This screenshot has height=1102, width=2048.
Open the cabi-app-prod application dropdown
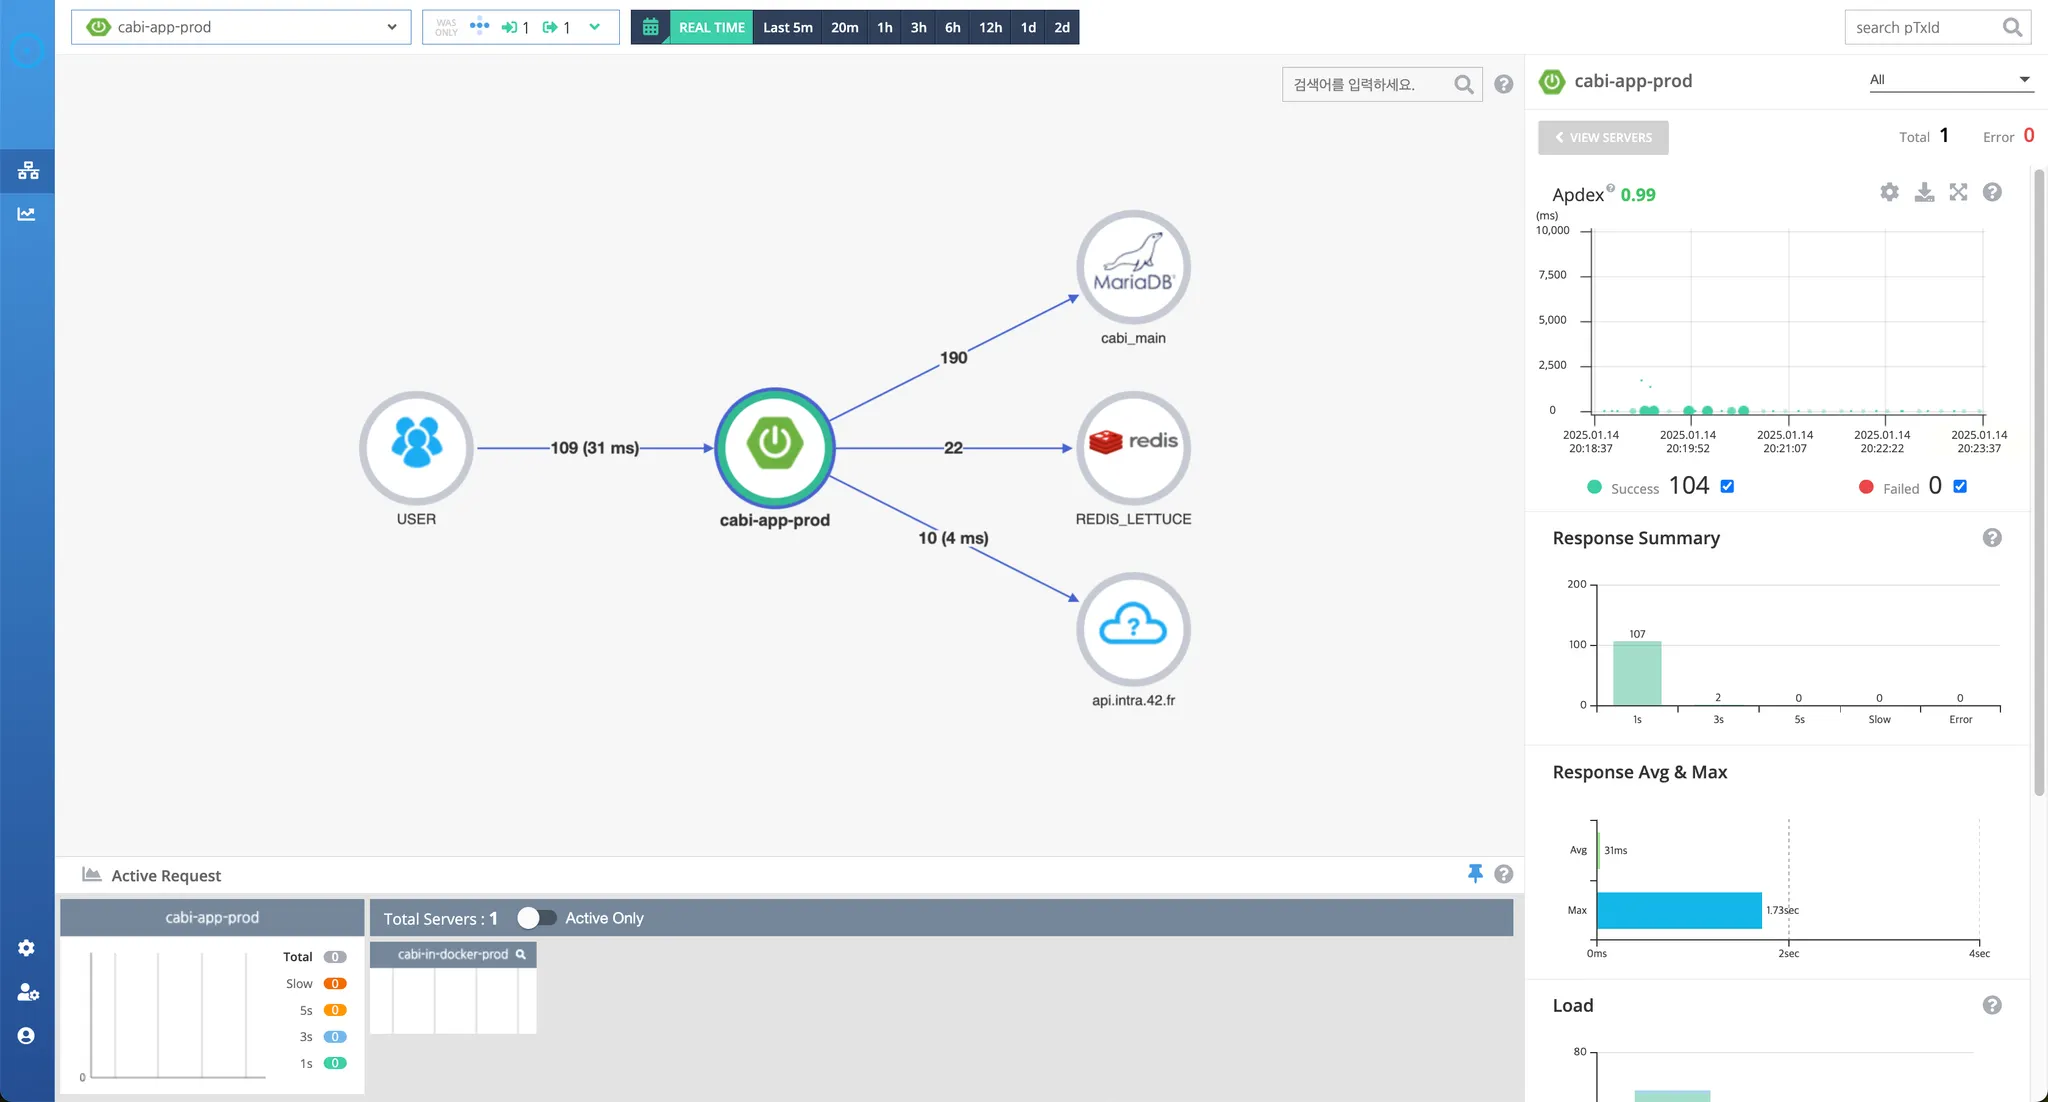click(241, 27)
